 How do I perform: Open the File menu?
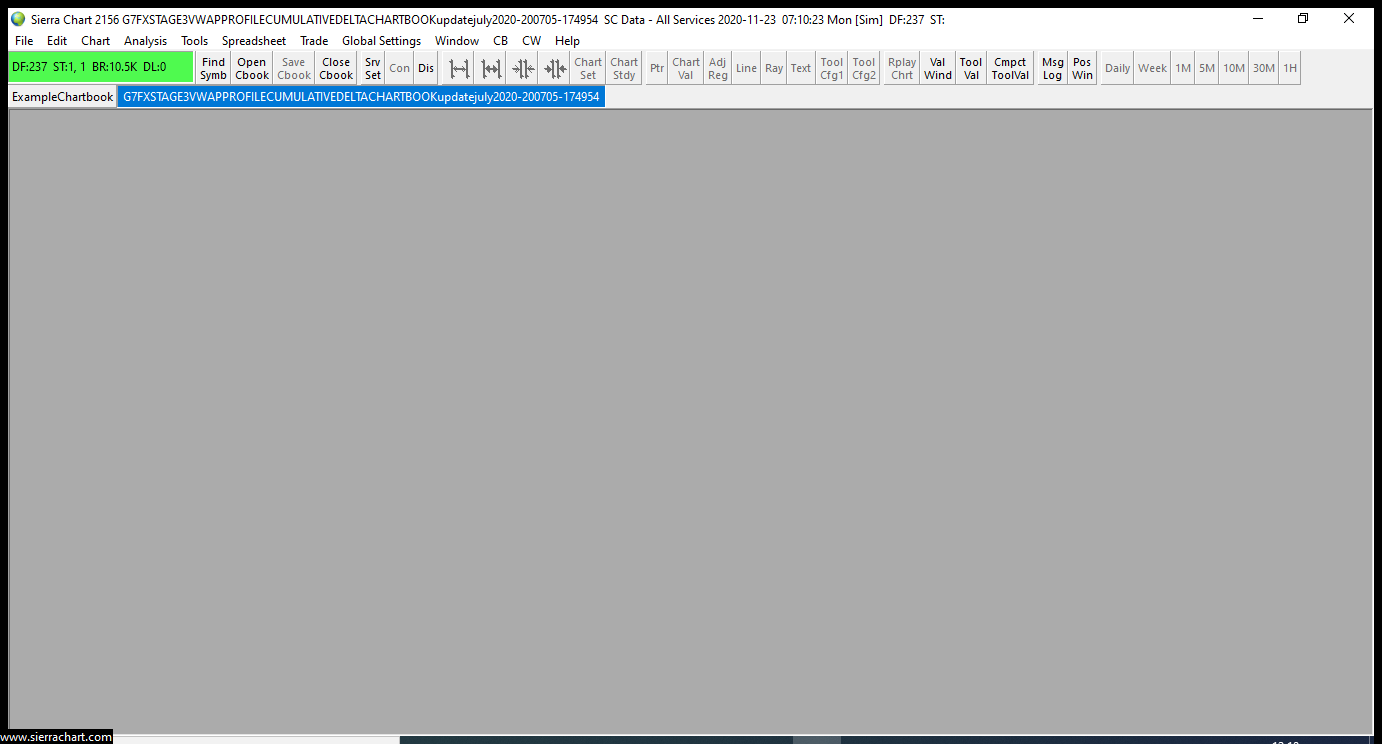click(x=24, y=41)
